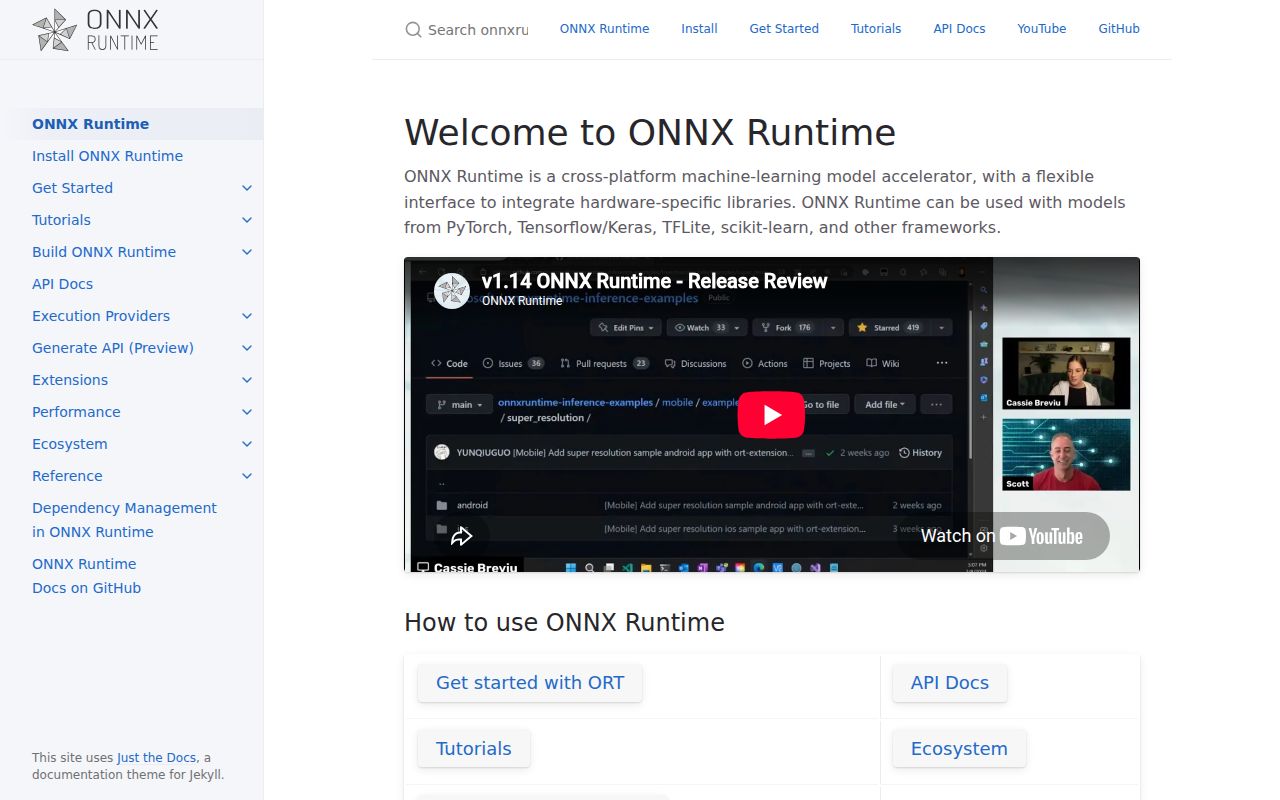This screenshot has height=800, width=1280.
Task: Open Tutorials in the top navigation
Action: pos(876,29)
